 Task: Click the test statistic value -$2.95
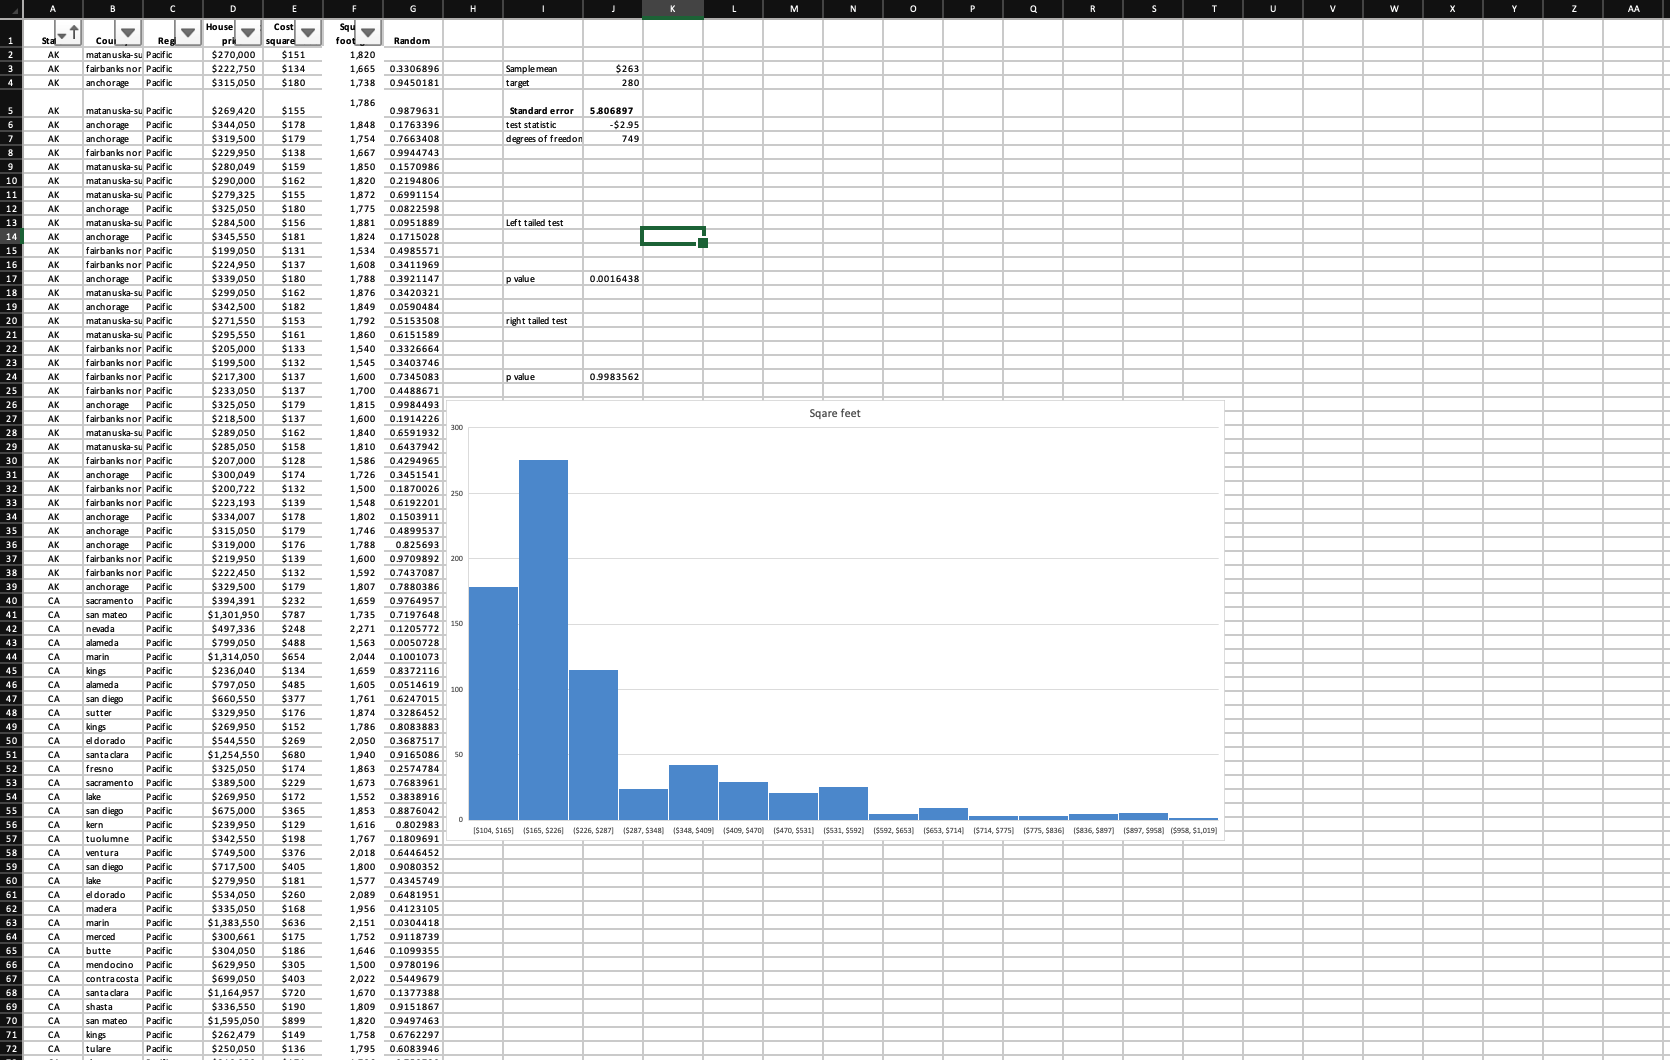coord(613,125)
